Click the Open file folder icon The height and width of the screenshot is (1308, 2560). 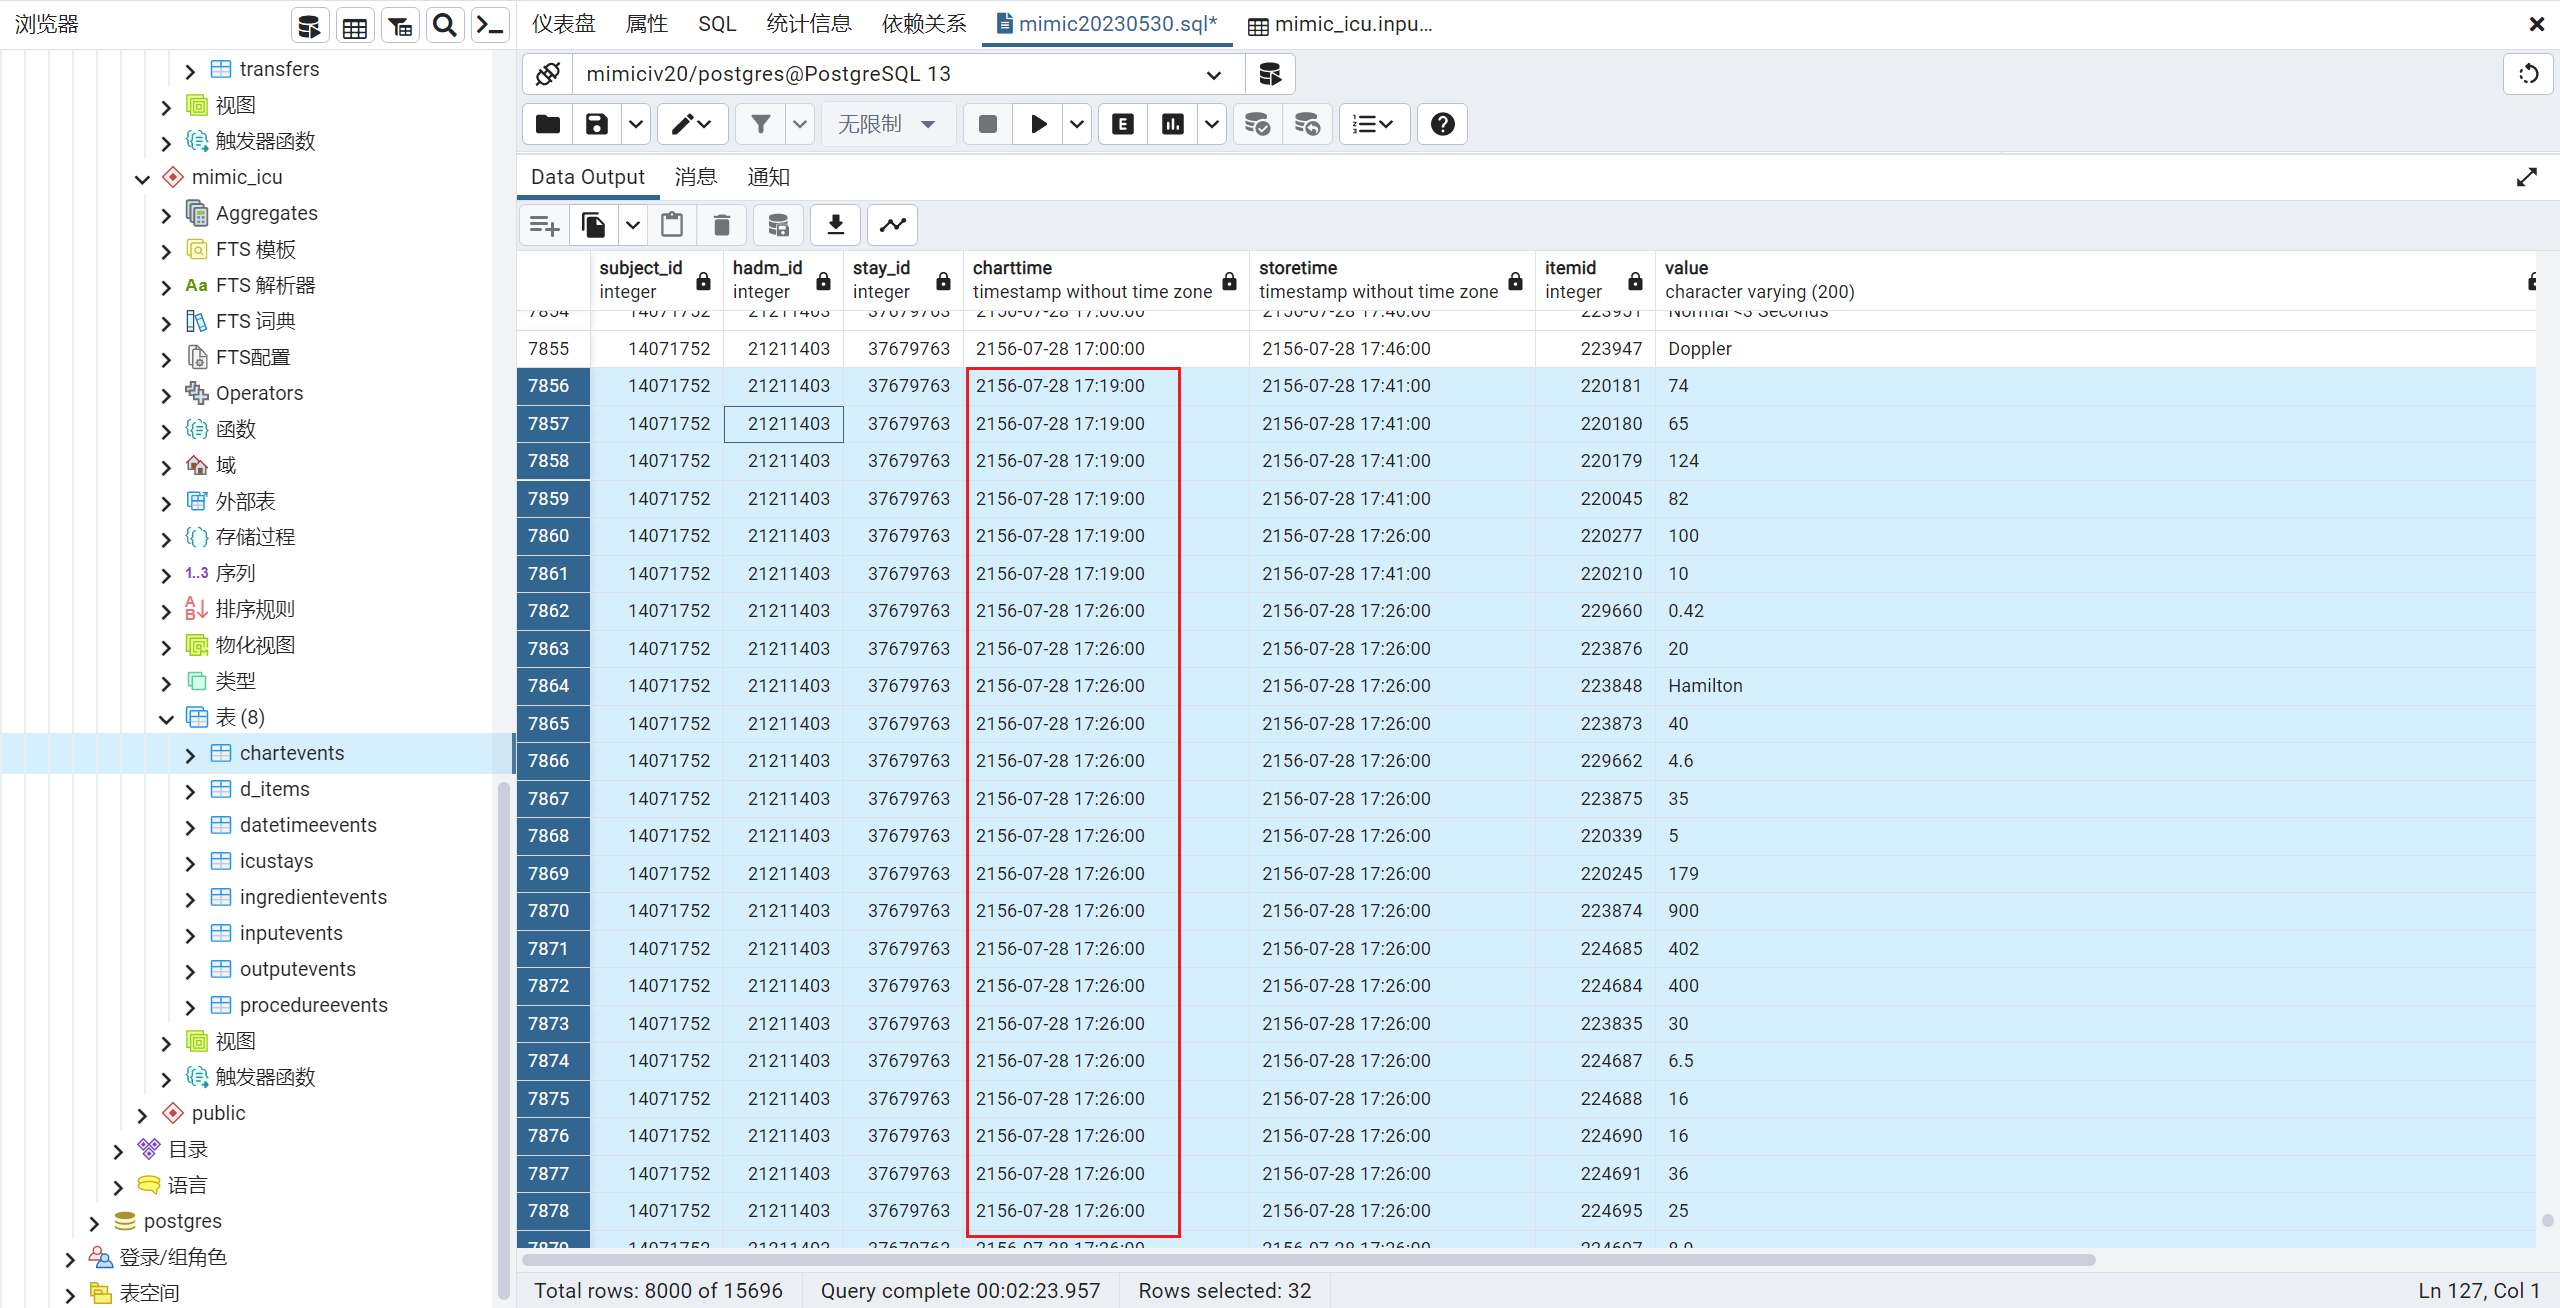[x=547, y=124]
